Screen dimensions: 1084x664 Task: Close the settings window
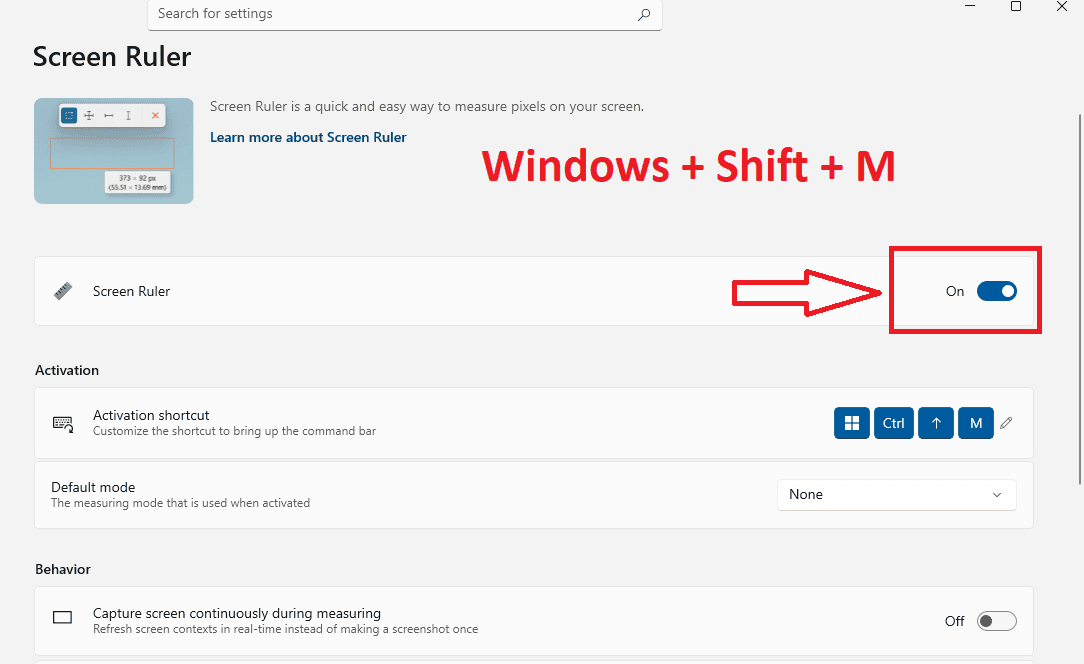pos(1062,6)
